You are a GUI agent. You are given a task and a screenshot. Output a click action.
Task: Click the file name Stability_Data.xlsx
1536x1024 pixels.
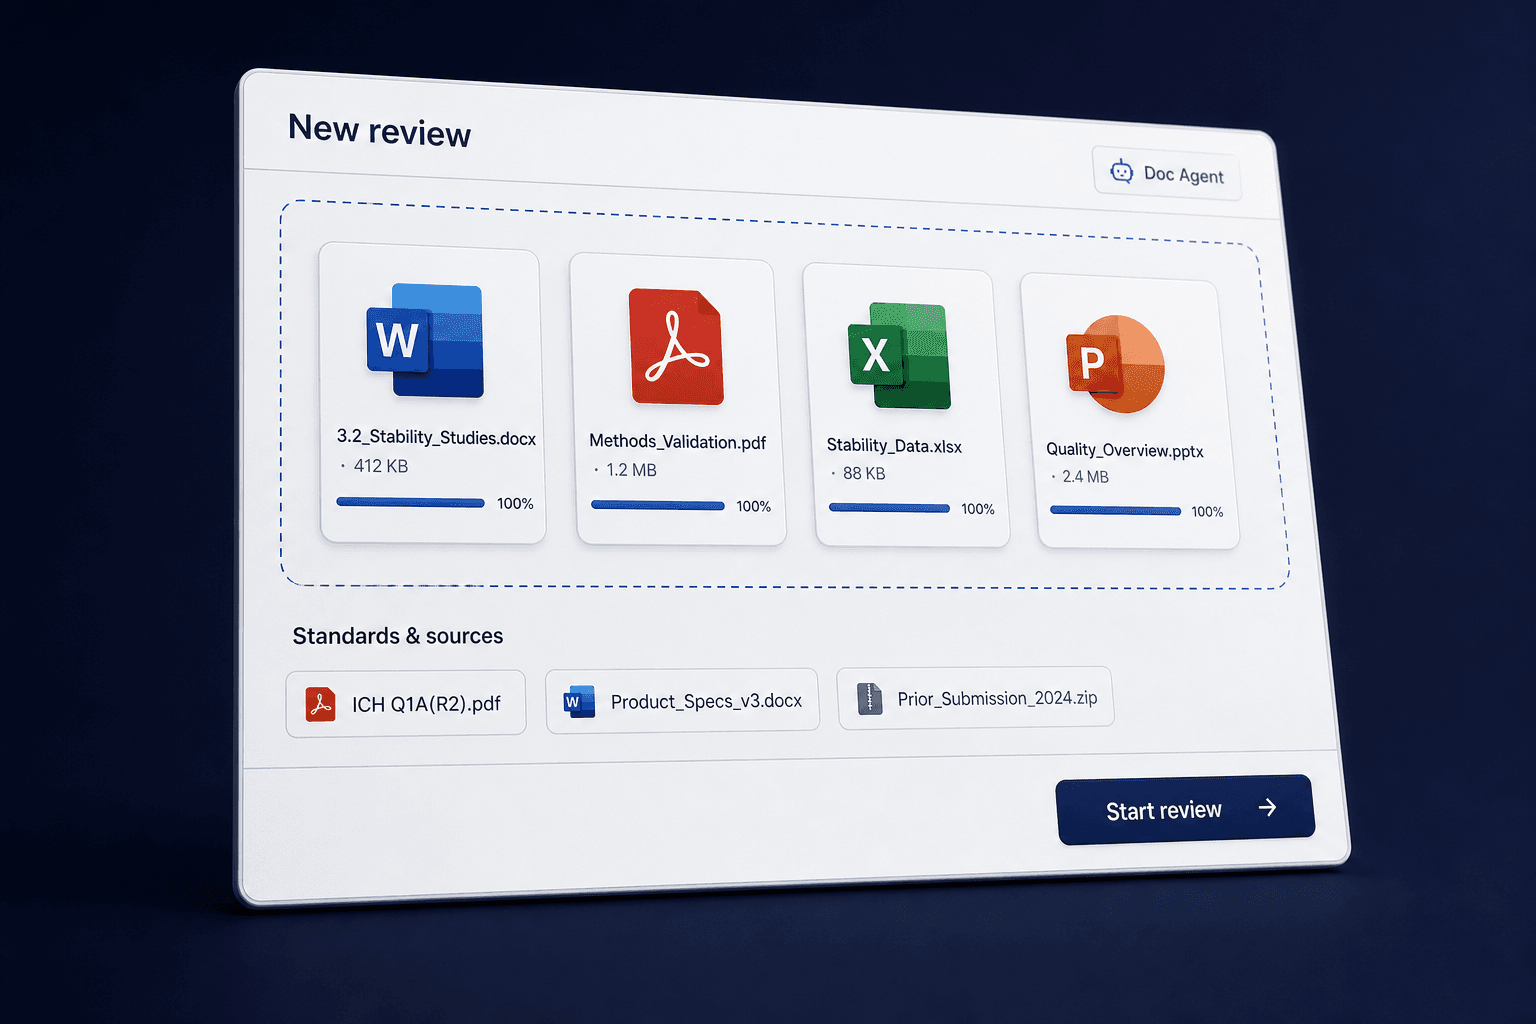[894, 446]
